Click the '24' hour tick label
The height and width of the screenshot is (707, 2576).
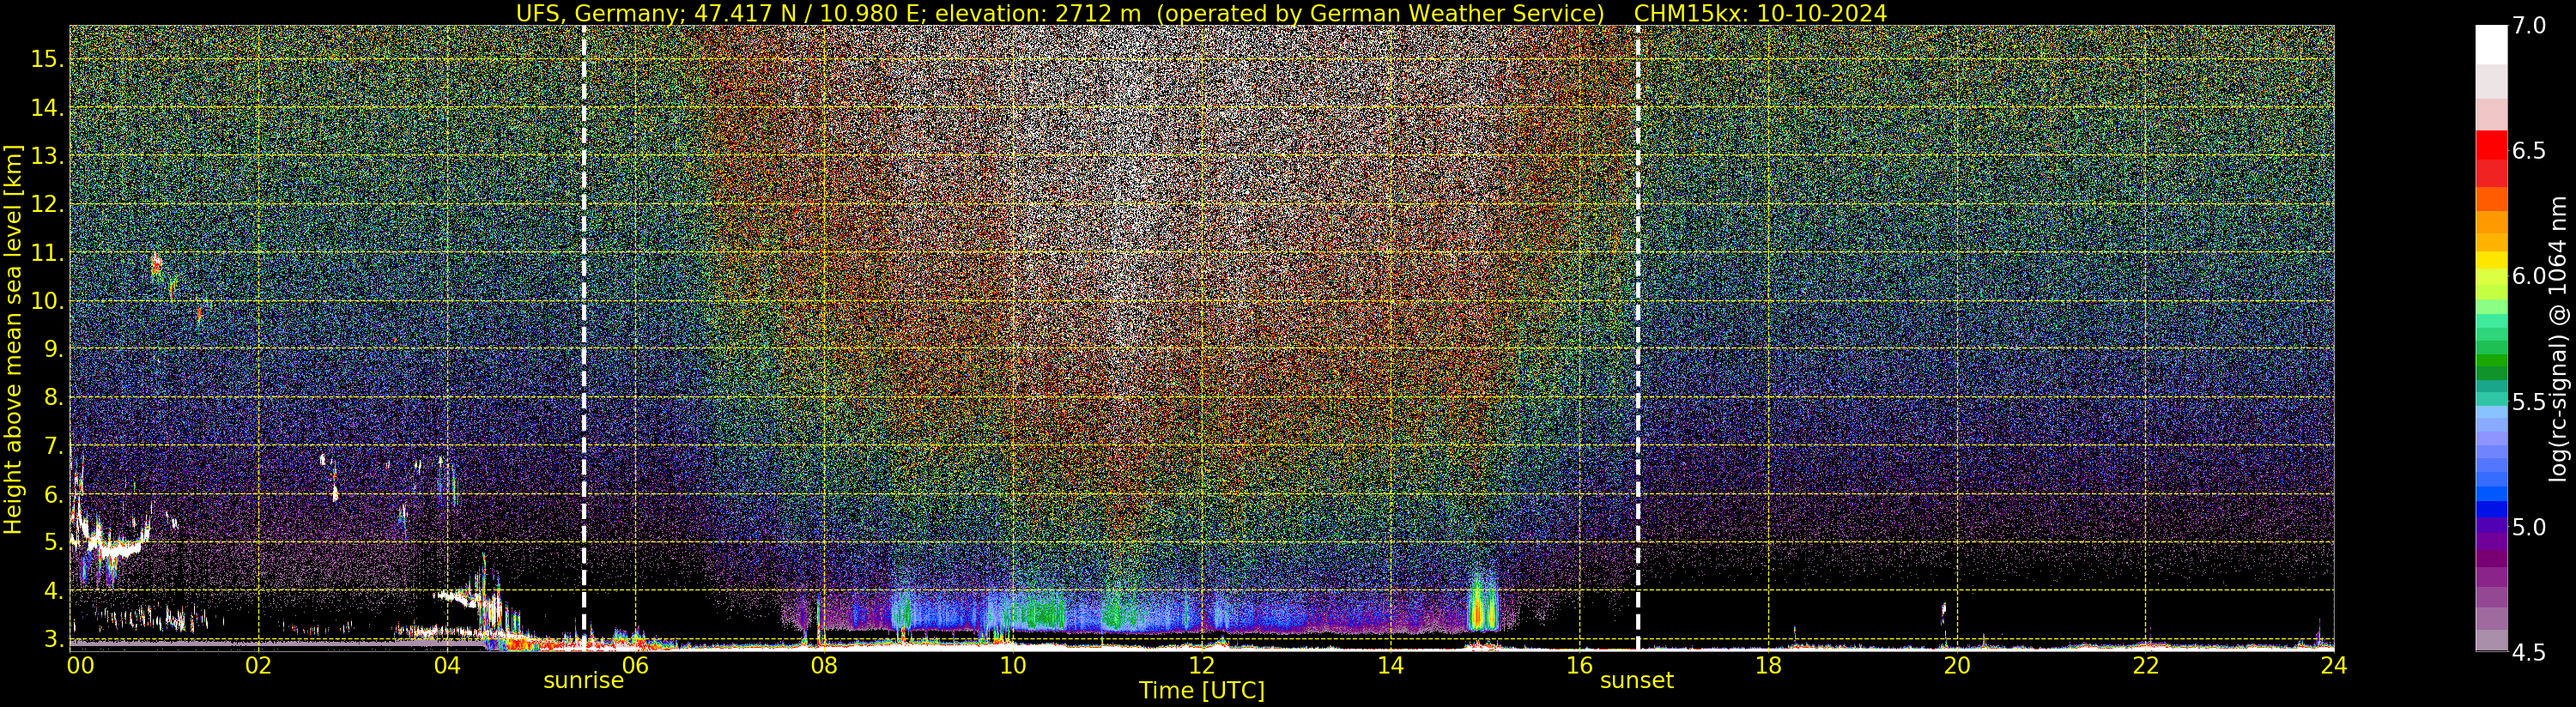coord(2334,665)
